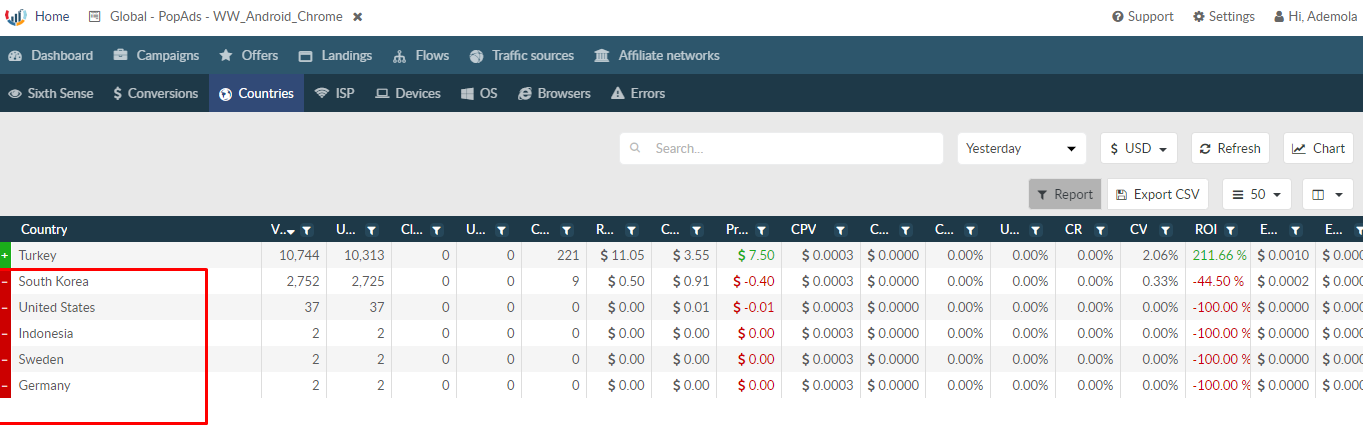This screenshot has height=439, width=1363.
Task: Open the Campaigns menu
Action: point(156,56)
